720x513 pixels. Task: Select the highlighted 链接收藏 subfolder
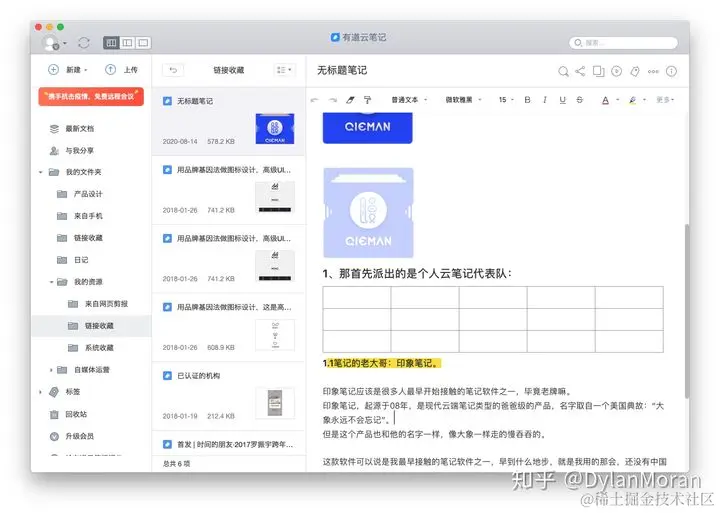(x=91, y=326)
